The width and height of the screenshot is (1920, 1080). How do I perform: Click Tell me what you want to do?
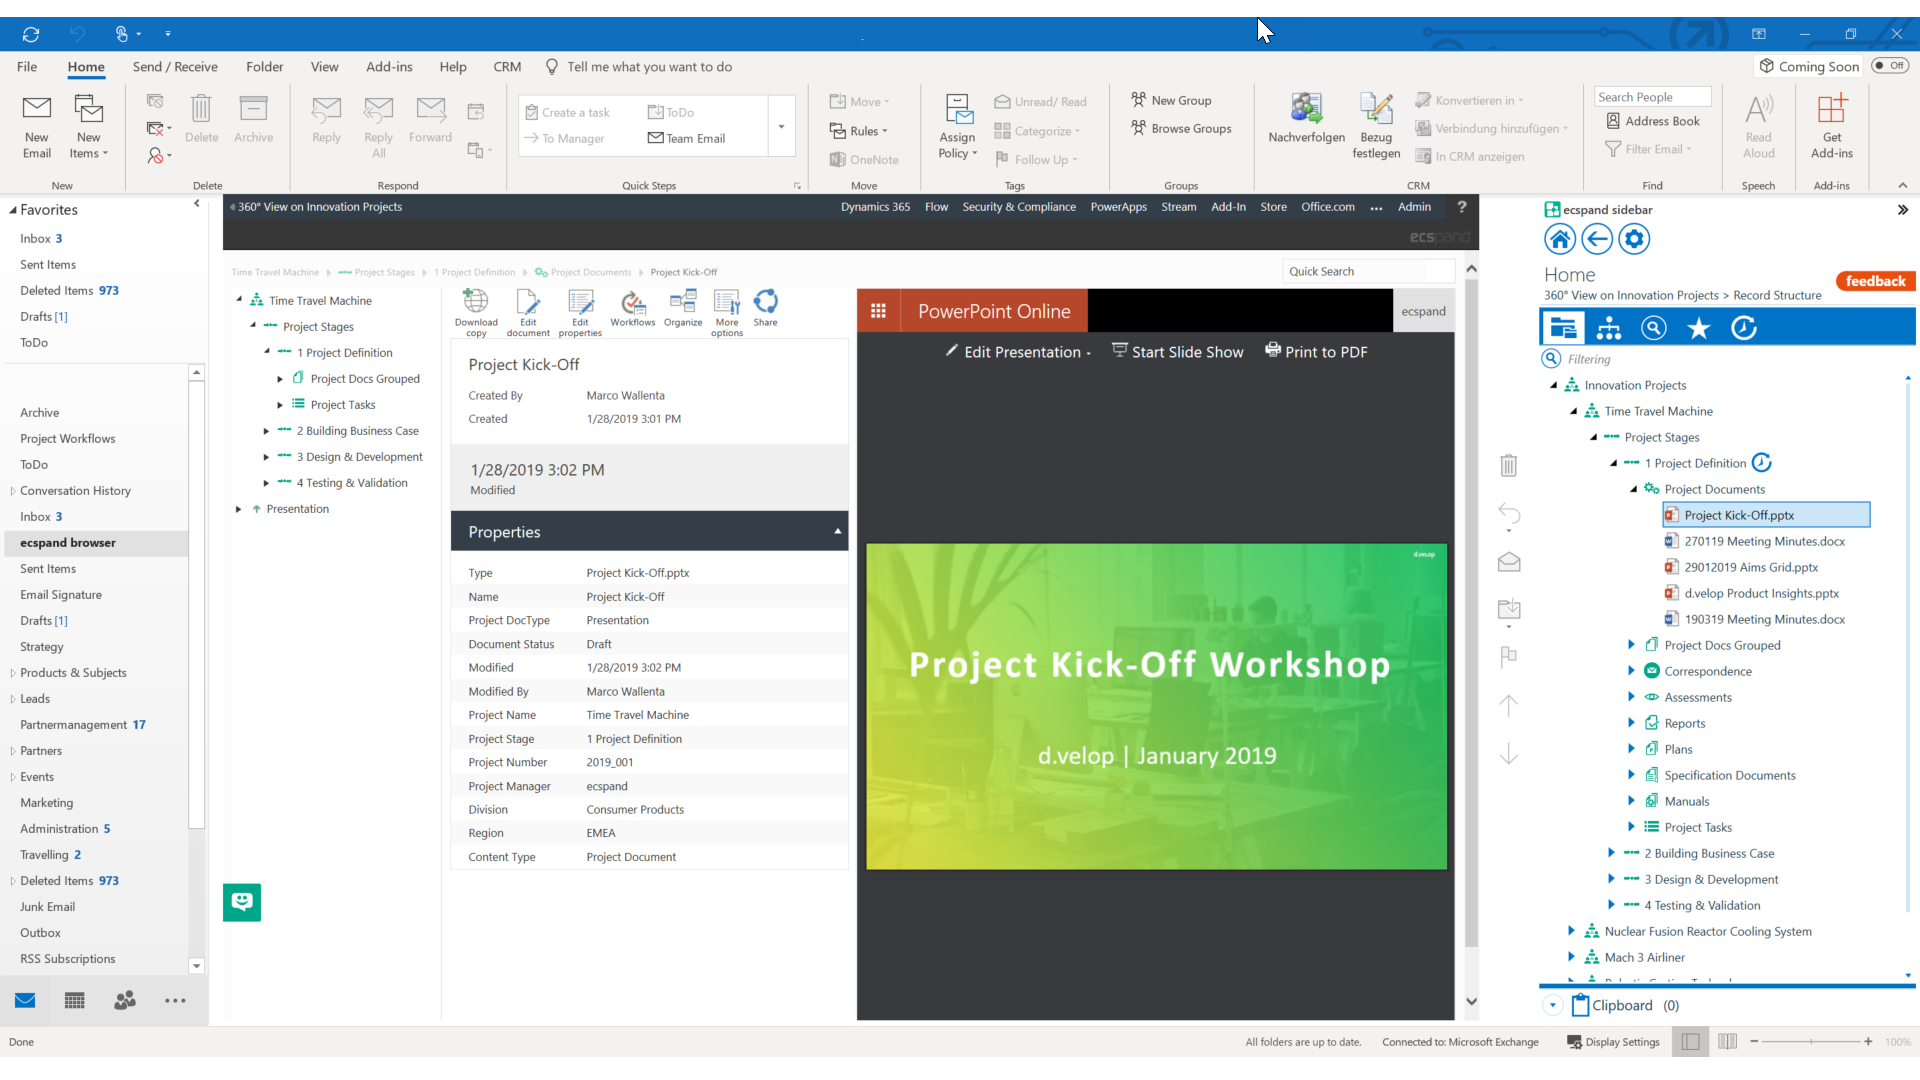click(650, 67)
